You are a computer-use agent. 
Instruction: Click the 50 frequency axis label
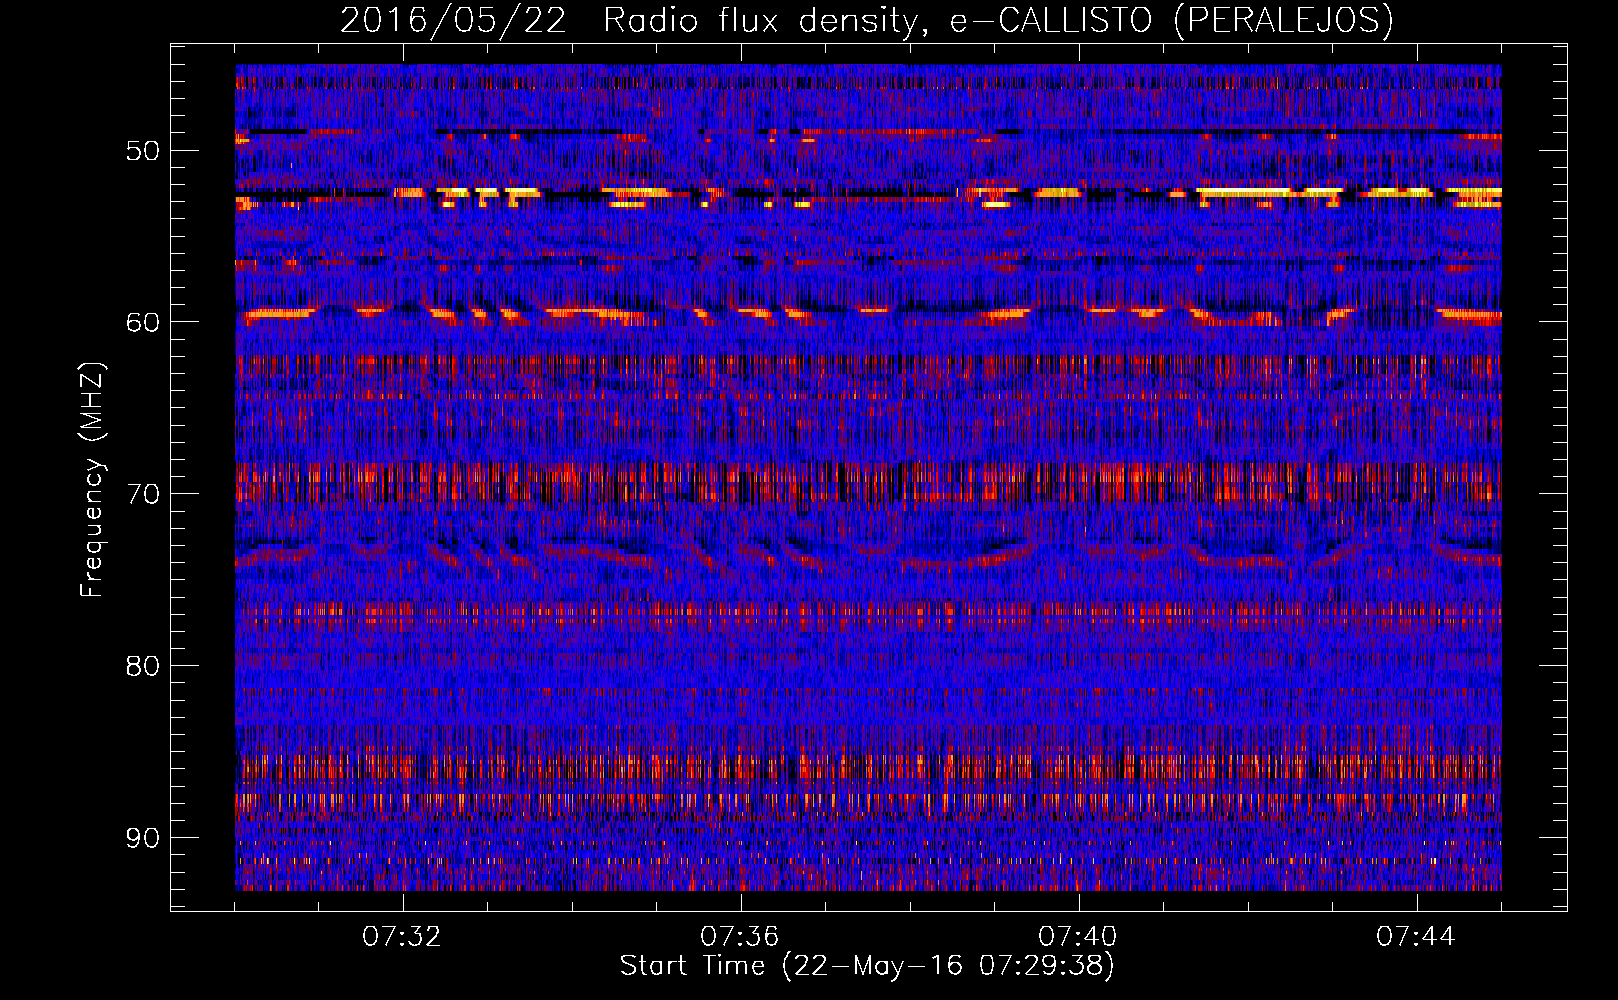tap(142, 150)
